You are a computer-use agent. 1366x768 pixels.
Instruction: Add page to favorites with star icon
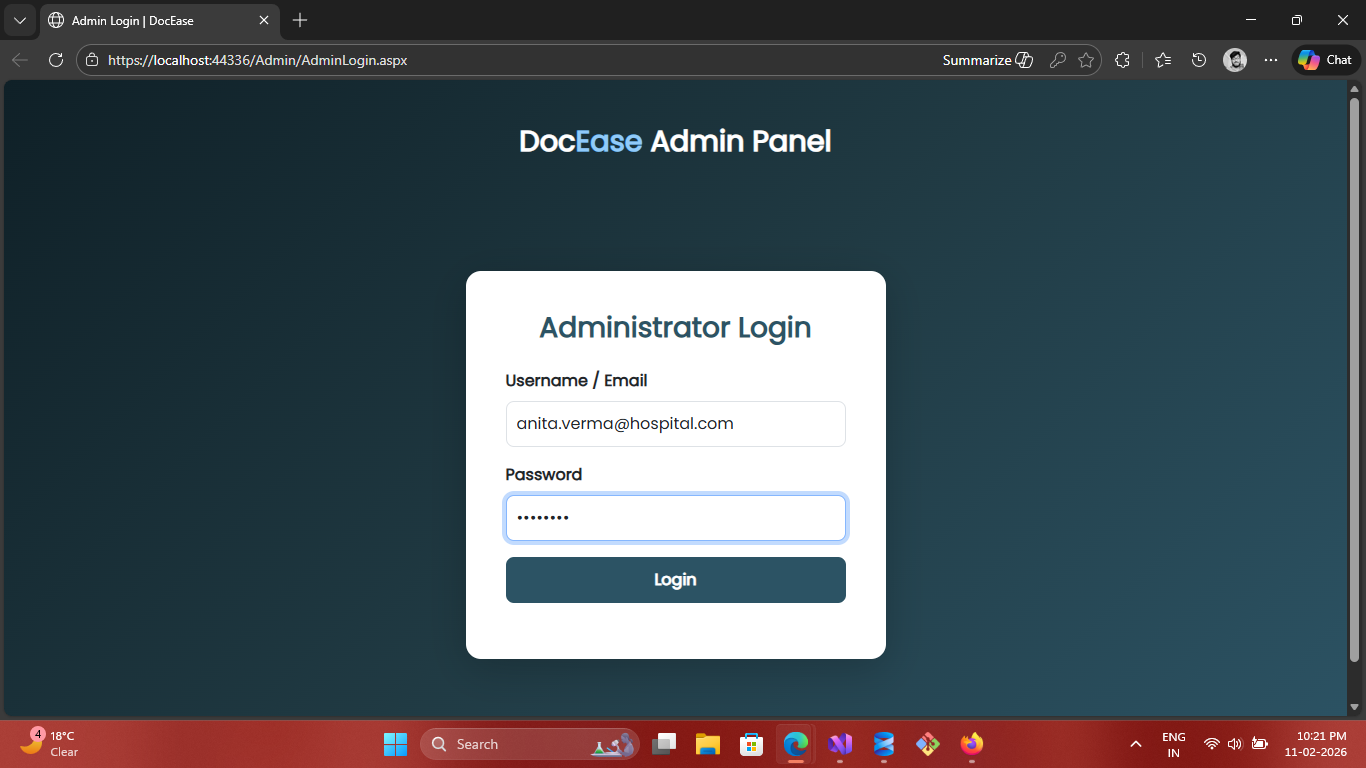(1086, 60)
